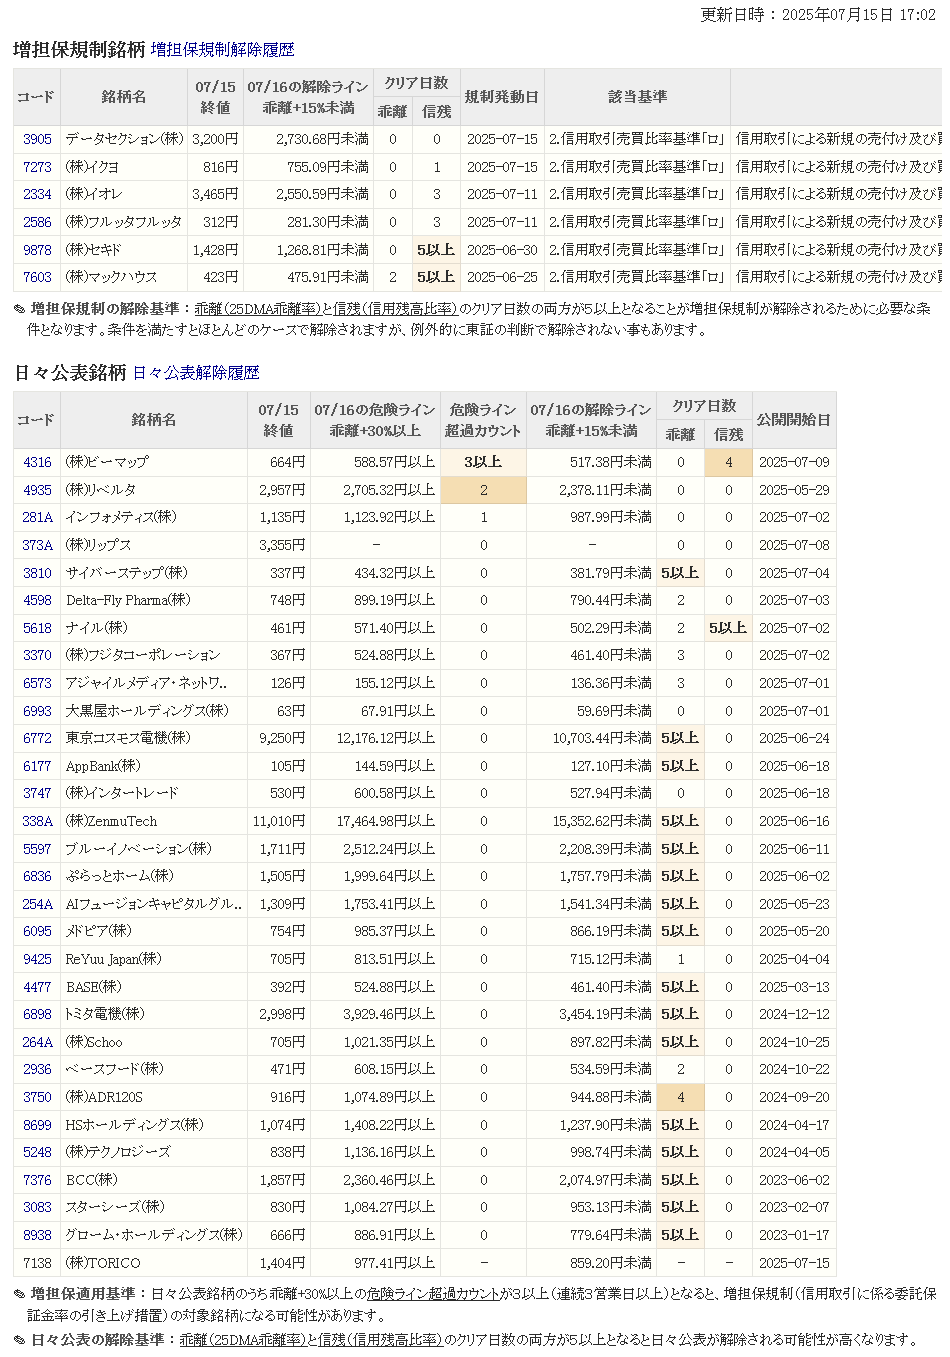Open stock code 338A link
950x1357 pixels.
click(37, 821)
